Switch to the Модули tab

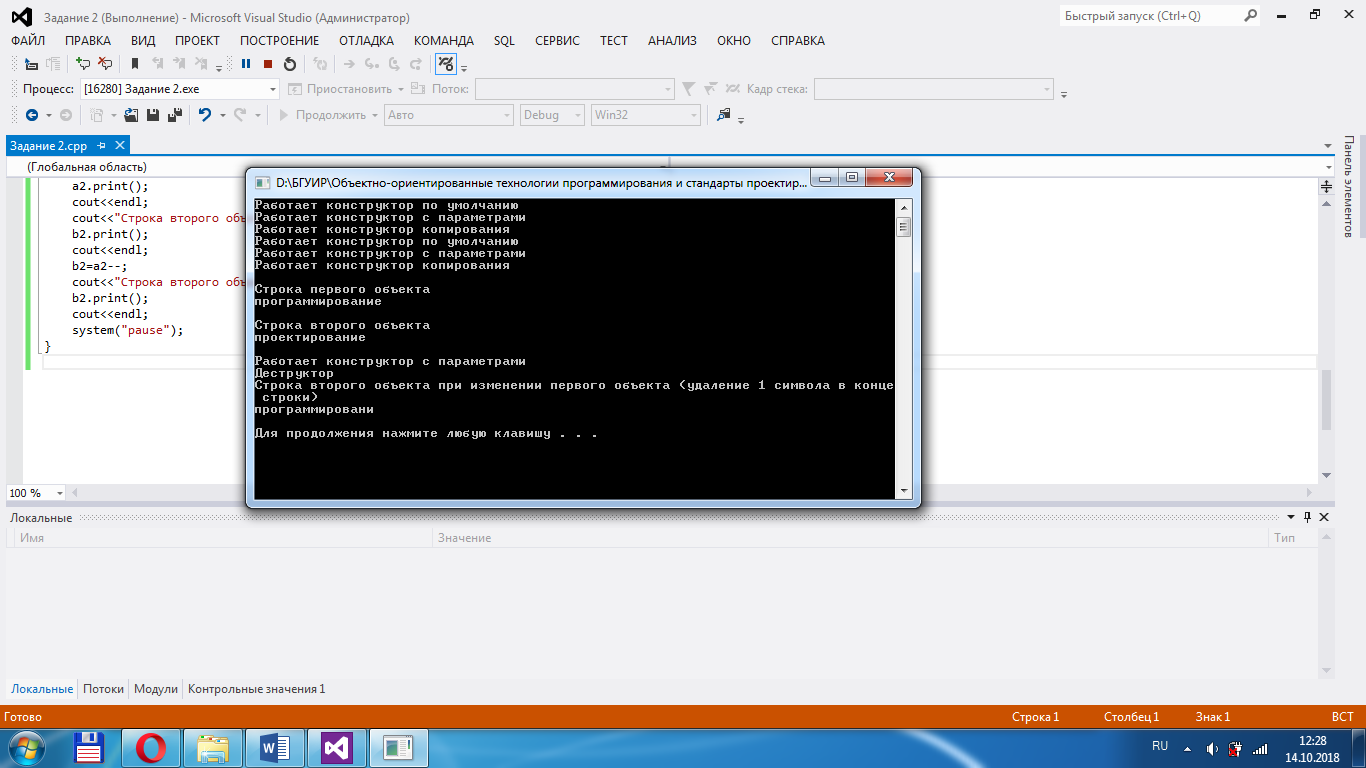[156, 689]
